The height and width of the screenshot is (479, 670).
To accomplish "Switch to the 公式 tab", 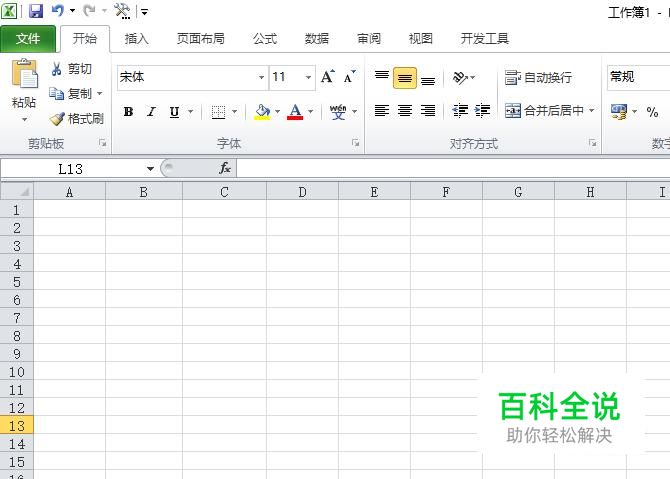I will coord(264,39).
